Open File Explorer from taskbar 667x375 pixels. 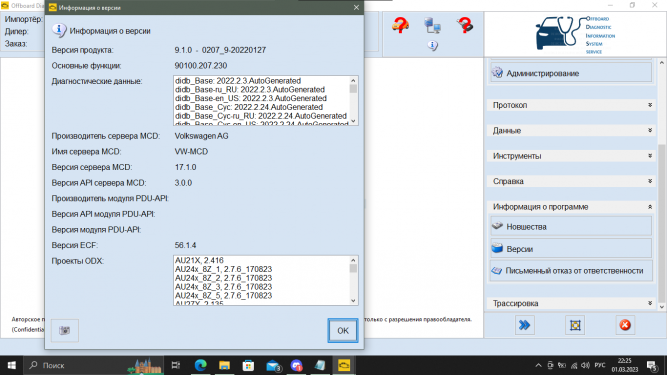coord(224,365)
